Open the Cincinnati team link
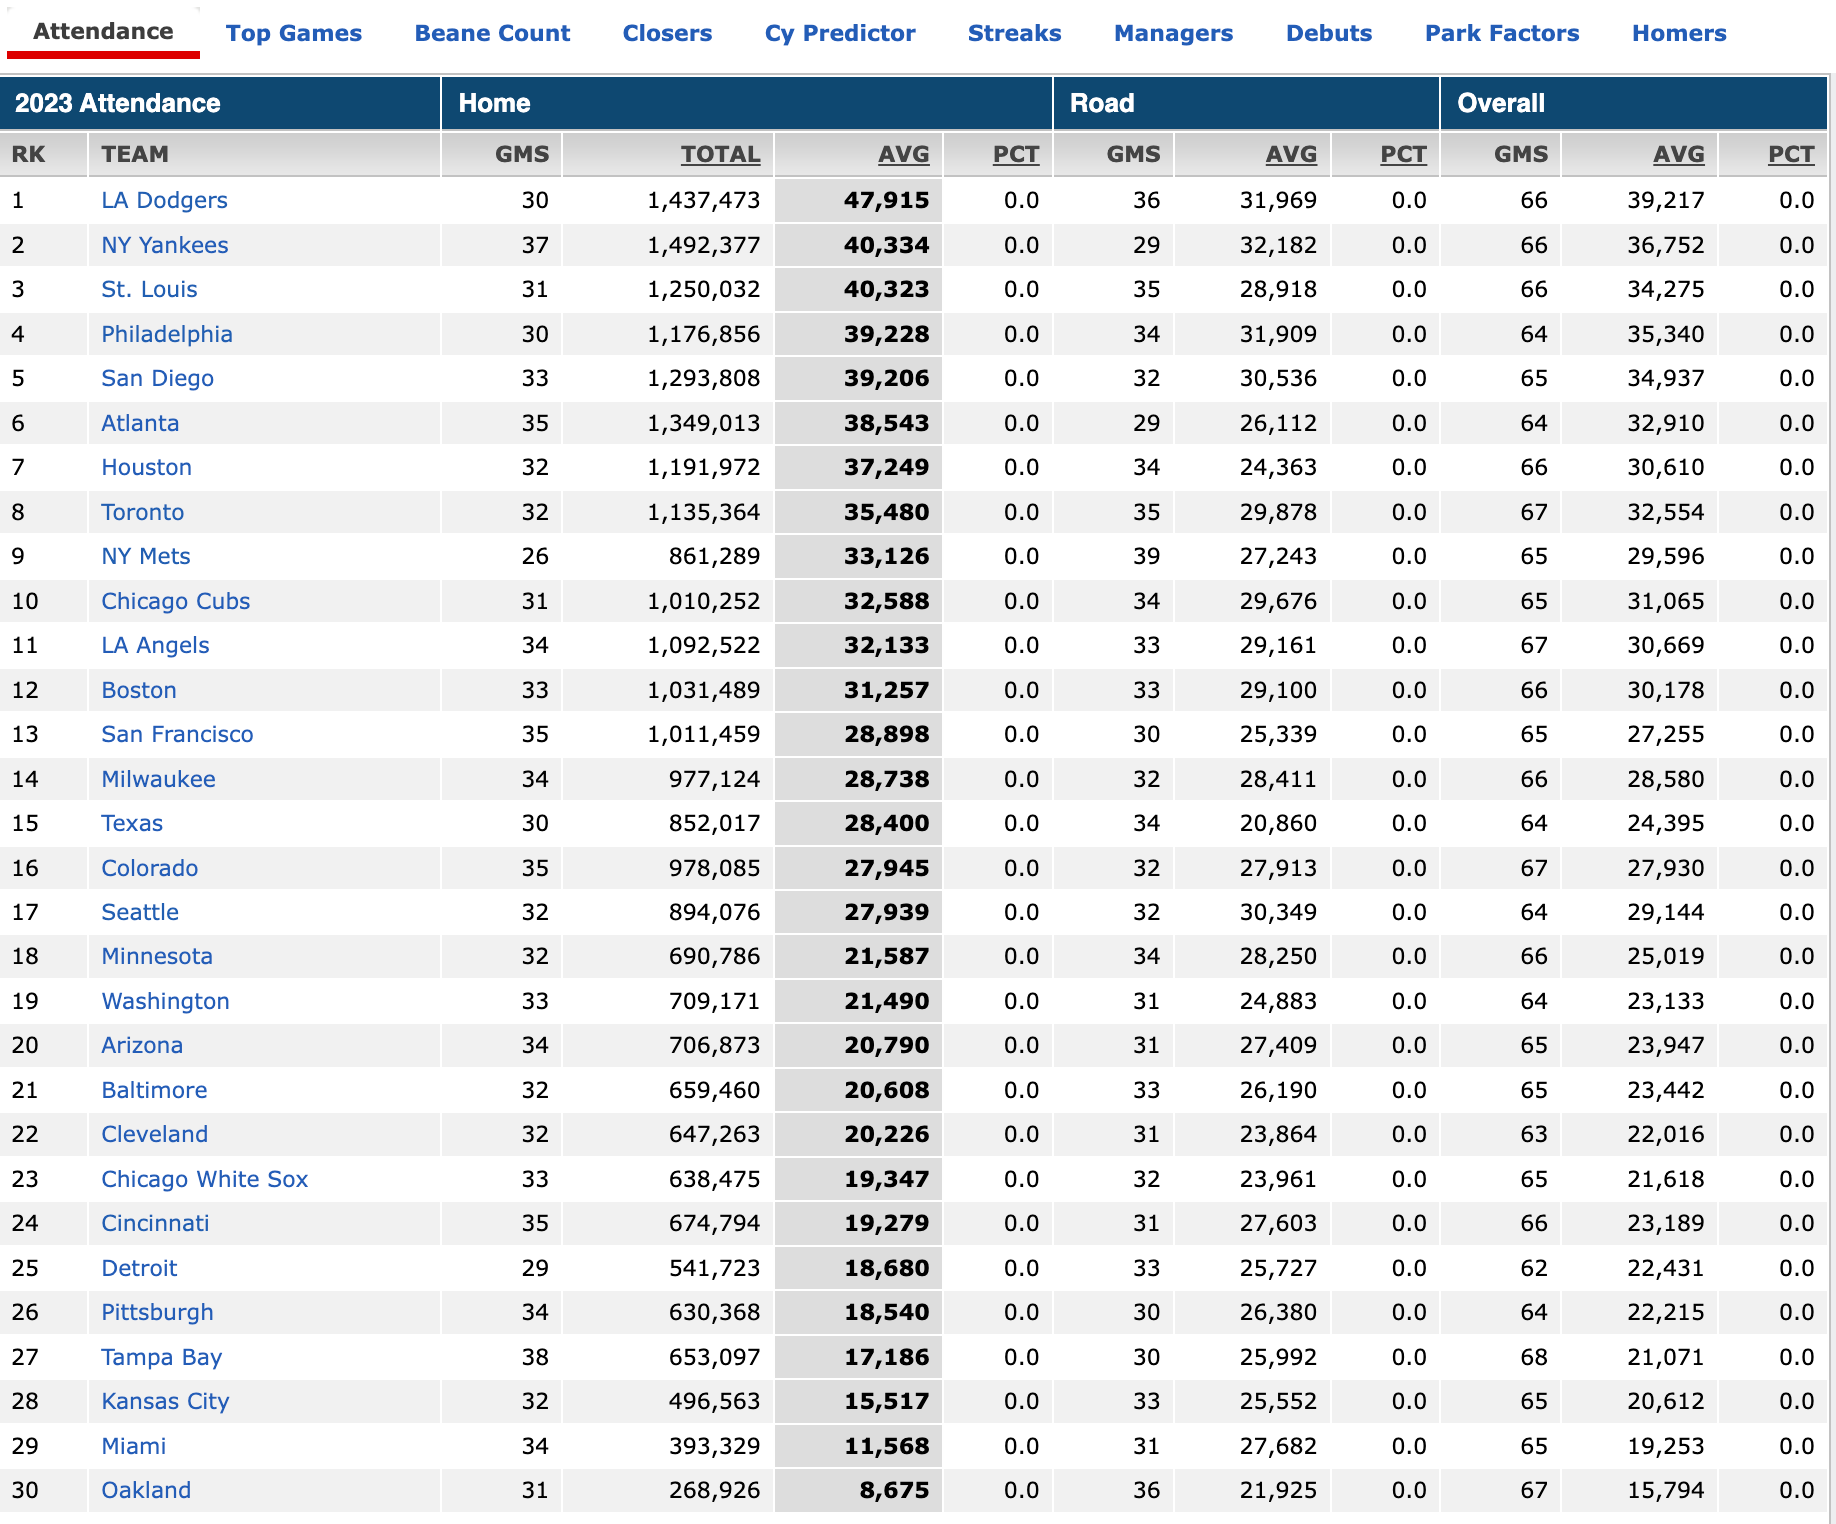Viewport: 1836px width, 1524px height. tap(155, 1223)
